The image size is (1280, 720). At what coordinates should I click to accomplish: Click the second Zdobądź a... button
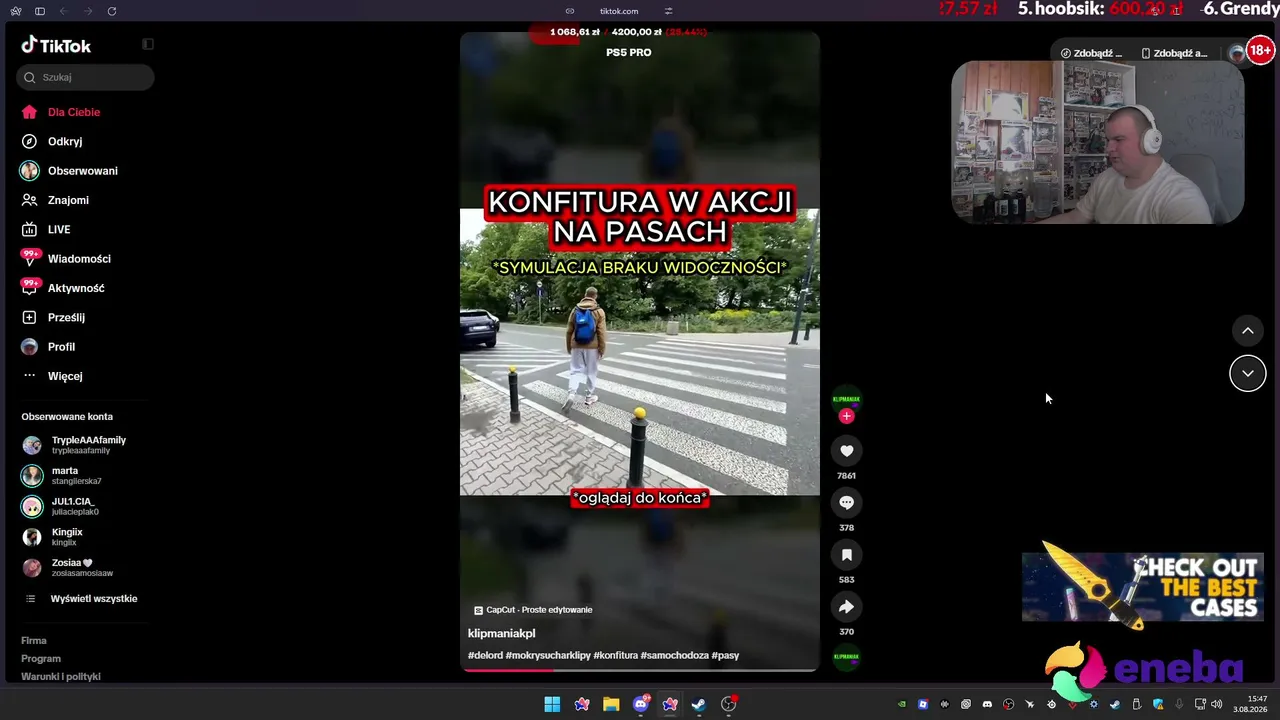1174,53
